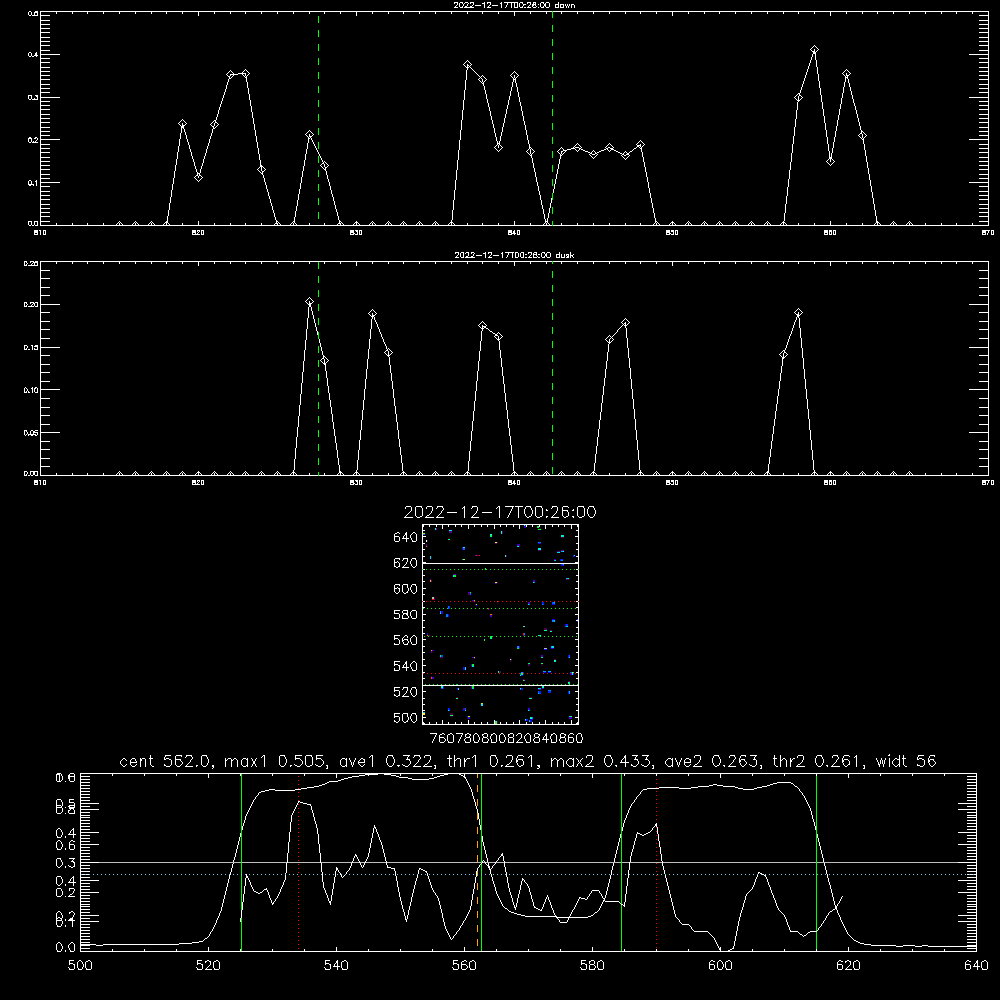The height and width of the screenshot is (1000, 1000).
Task: Click the '0.4' y-axis label on dawn plot
Action: click(33, 55)
